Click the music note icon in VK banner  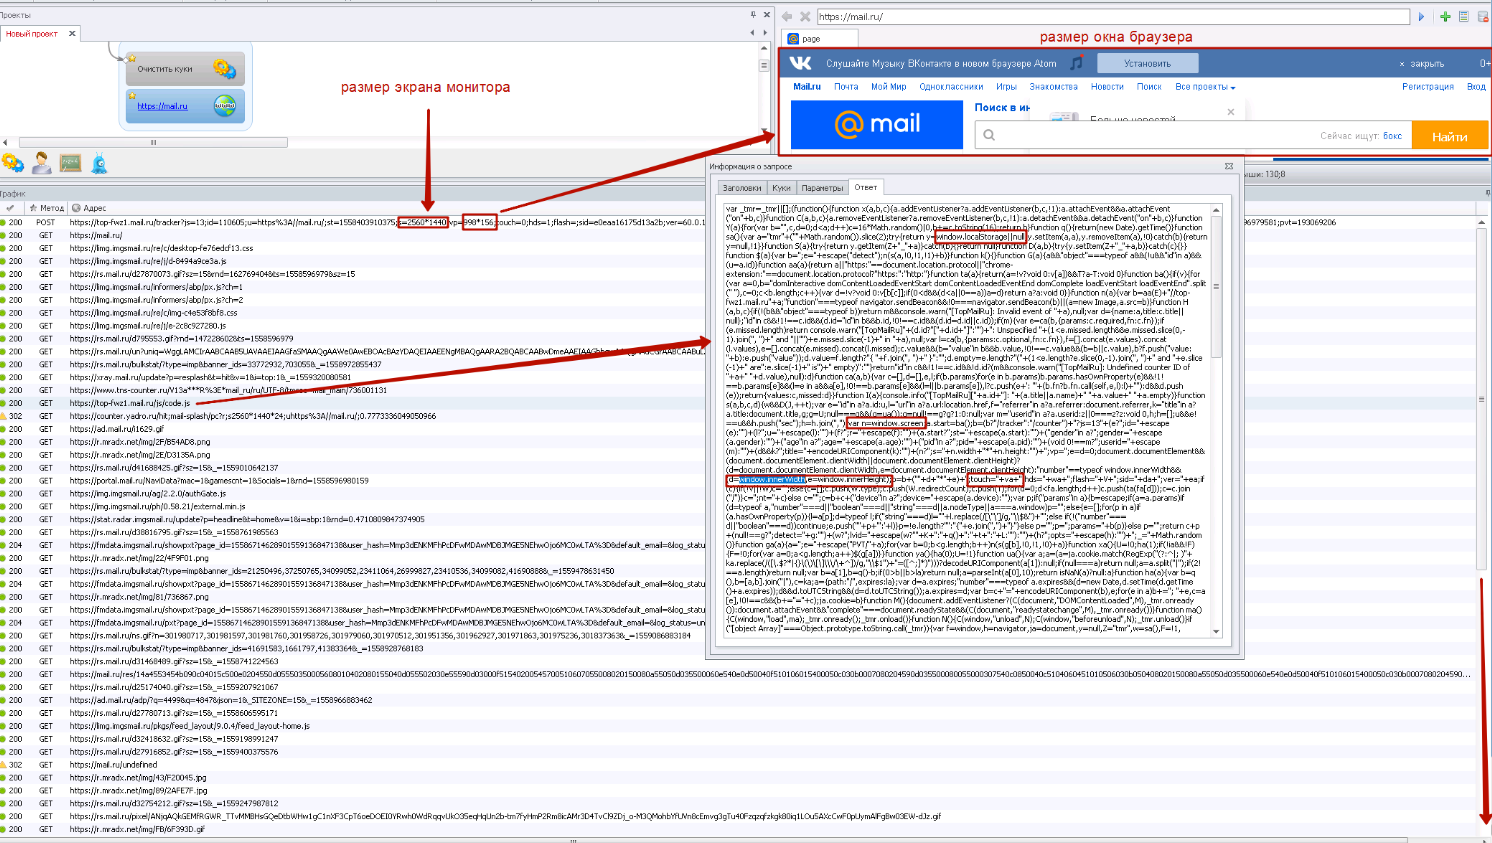click(1077, 63)
